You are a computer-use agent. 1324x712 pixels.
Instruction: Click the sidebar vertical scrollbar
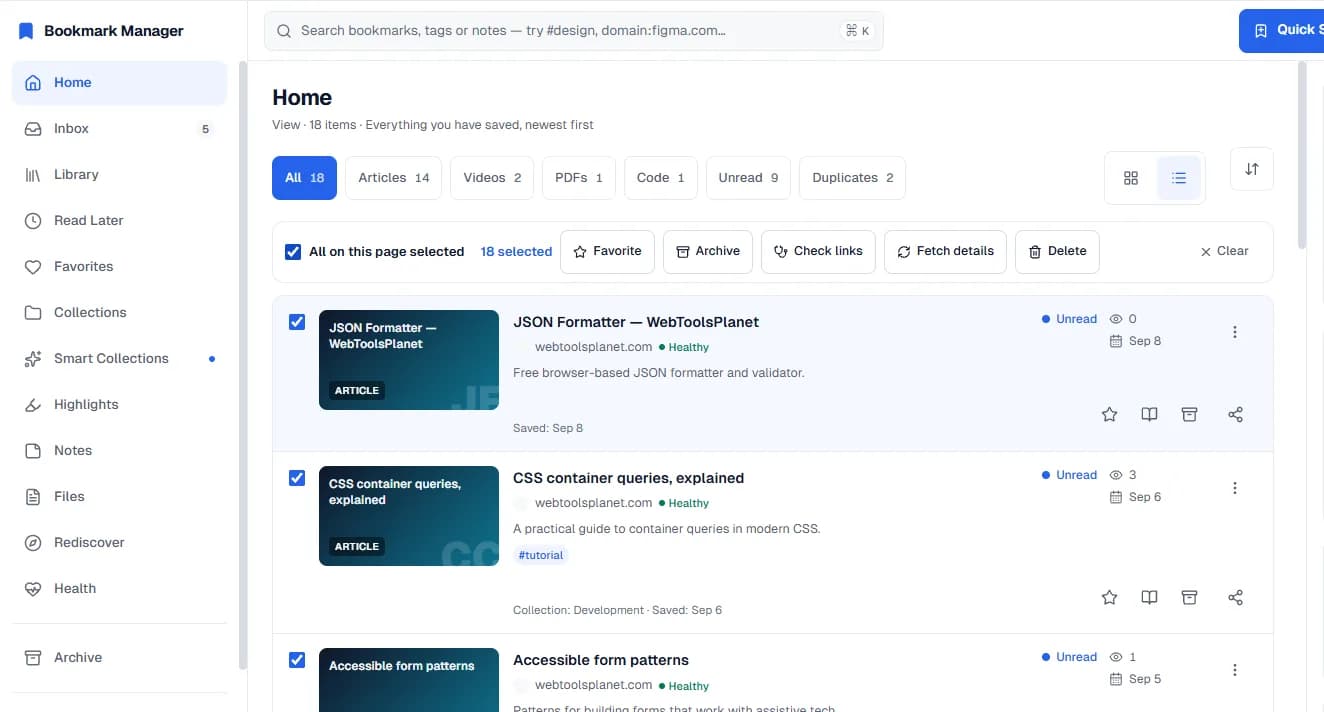click(242, 365)
